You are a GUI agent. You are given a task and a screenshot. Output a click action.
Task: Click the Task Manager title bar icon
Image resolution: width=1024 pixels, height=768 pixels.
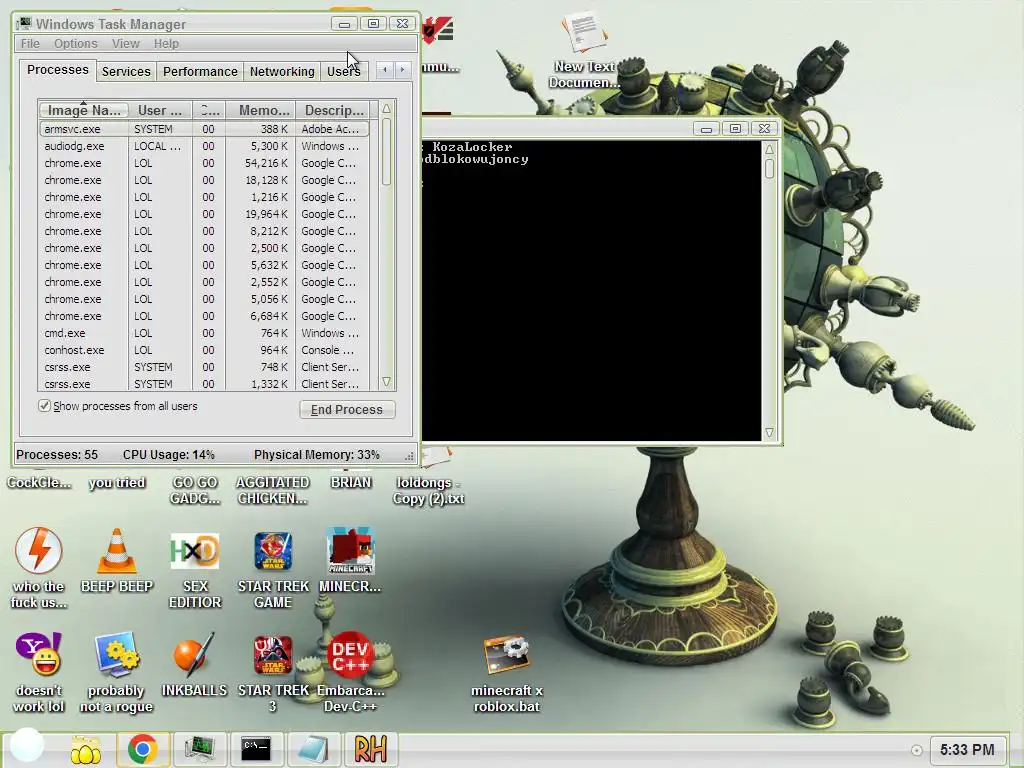tap(25, 24)
